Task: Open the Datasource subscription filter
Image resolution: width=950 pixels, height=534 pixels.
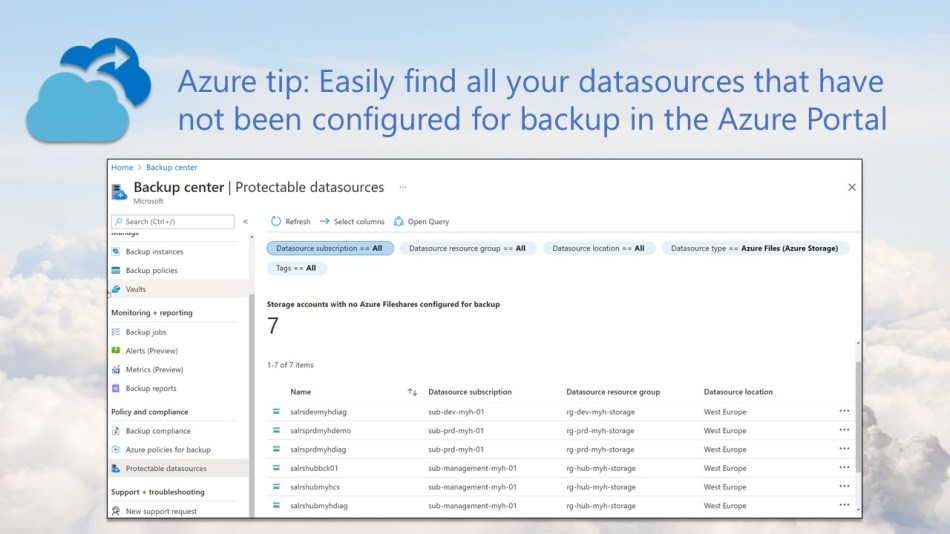Action: pyautogui.click(x=330, y=248)
